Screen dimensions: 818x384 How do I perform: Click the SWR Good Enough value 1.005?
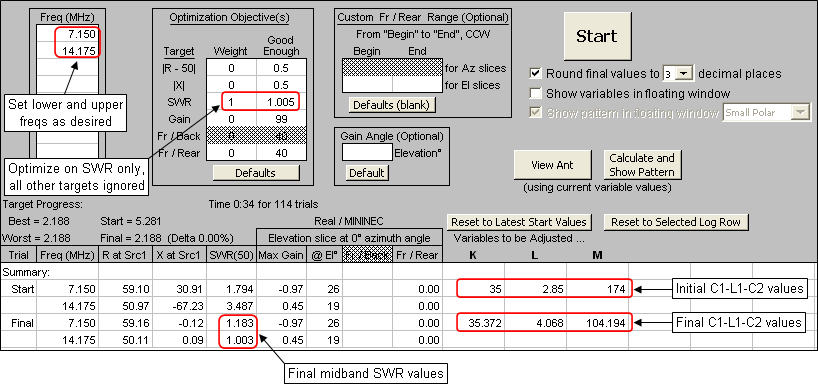pos(282,102)
